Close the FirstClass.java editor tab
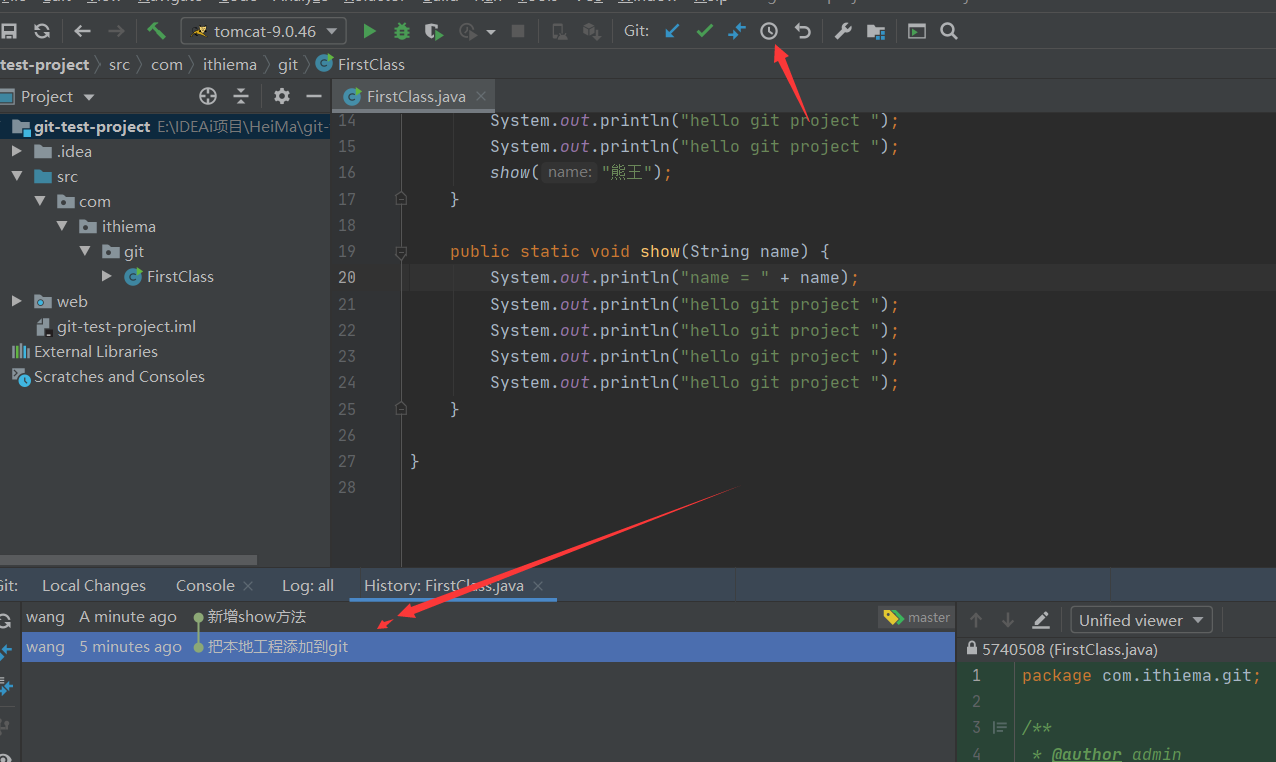The height and width of the screenshot is (762, 1276). pos(481,96)
